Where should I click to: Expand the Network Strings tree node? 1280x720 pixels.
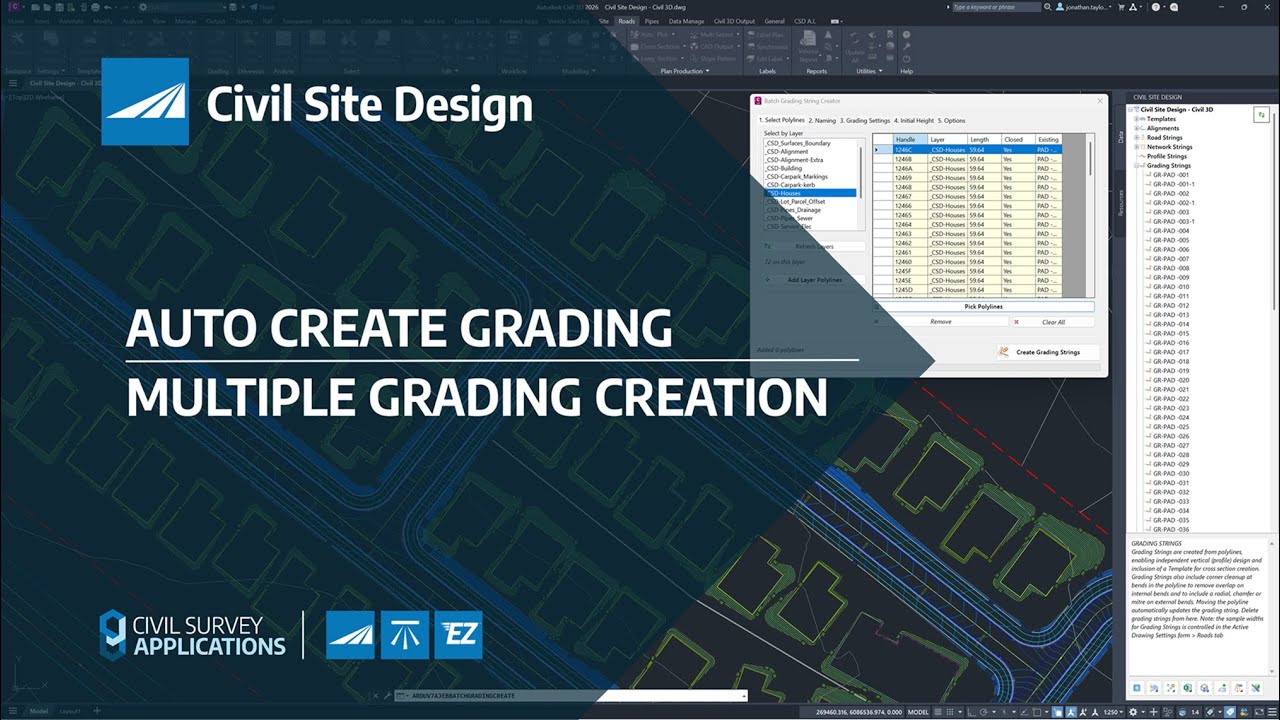click(x=1136, y=147)
